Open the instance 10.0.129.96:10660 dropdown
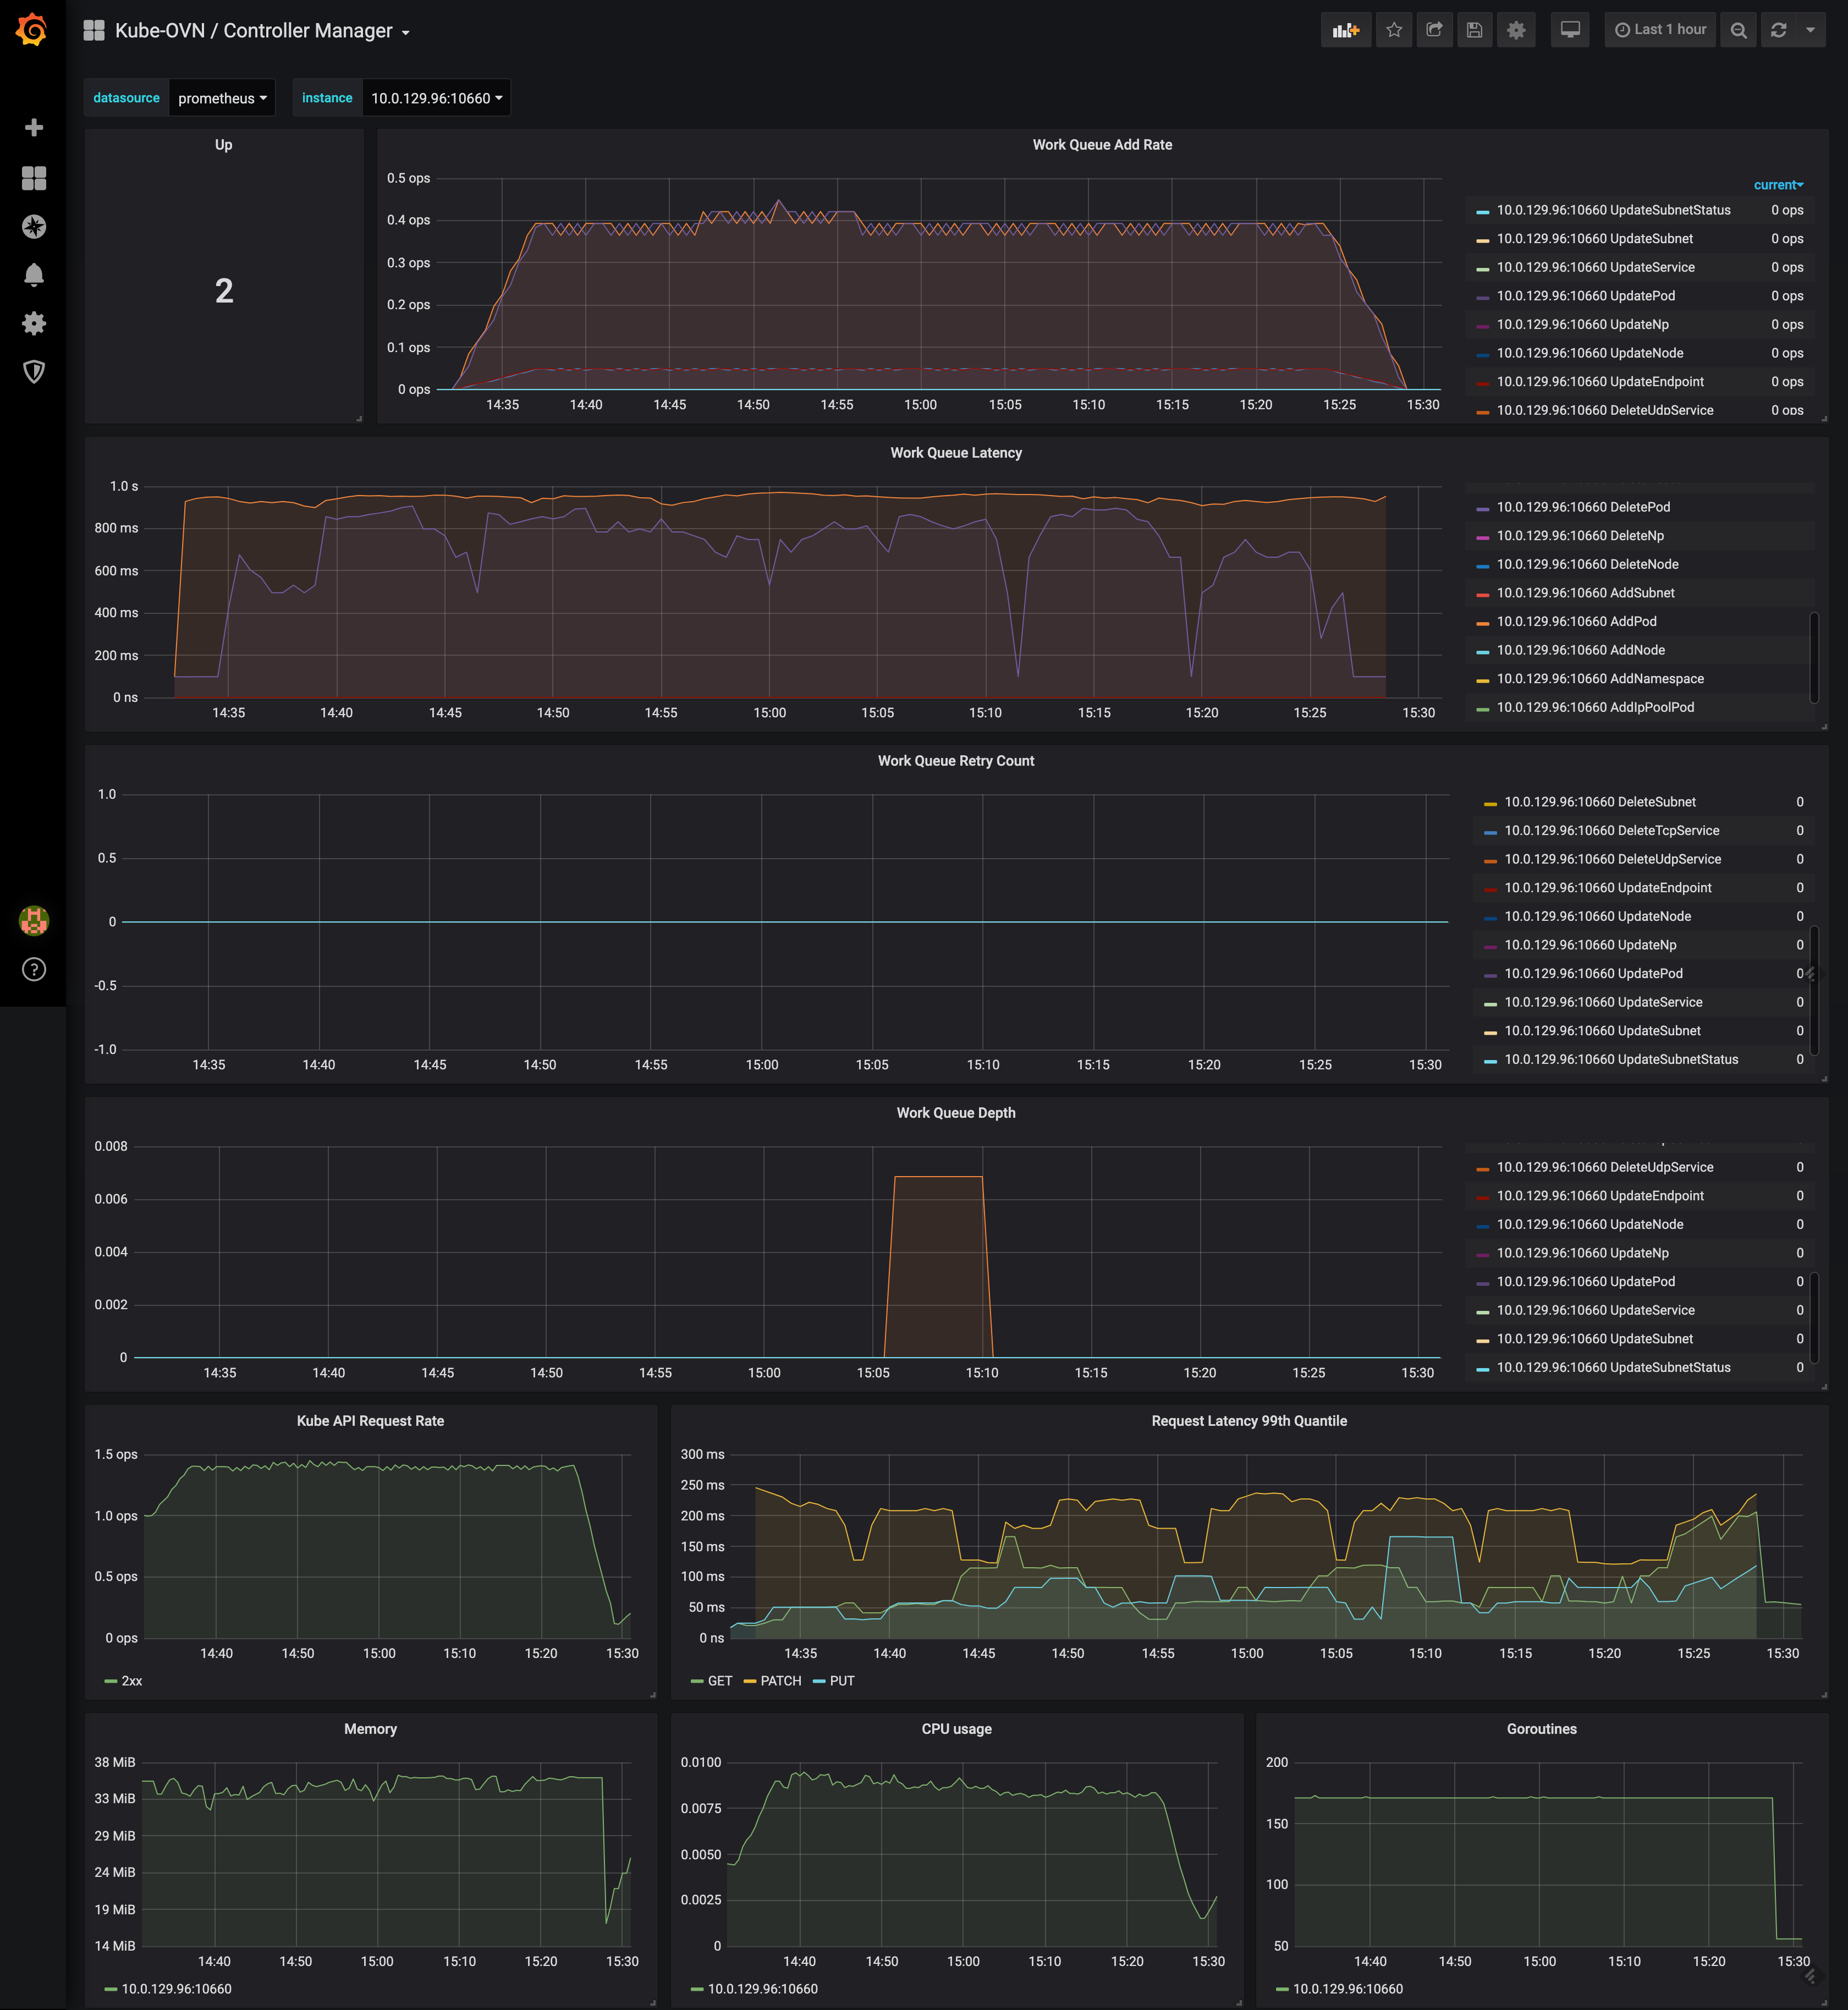This screenshot has width=1848, height=2010. [x=436, y=98]
